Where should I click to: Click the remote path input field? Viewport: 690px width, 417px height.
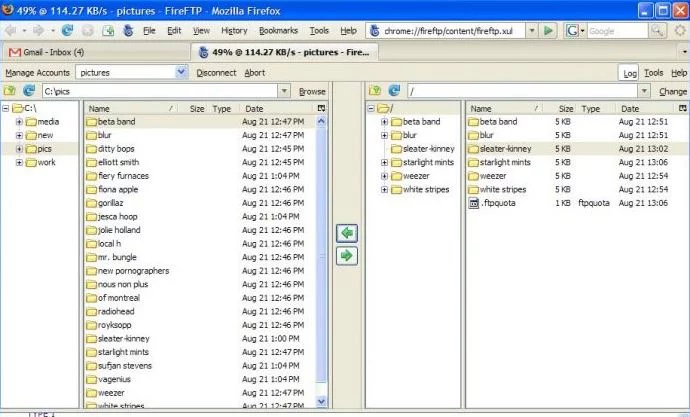(x=523, y=91)
